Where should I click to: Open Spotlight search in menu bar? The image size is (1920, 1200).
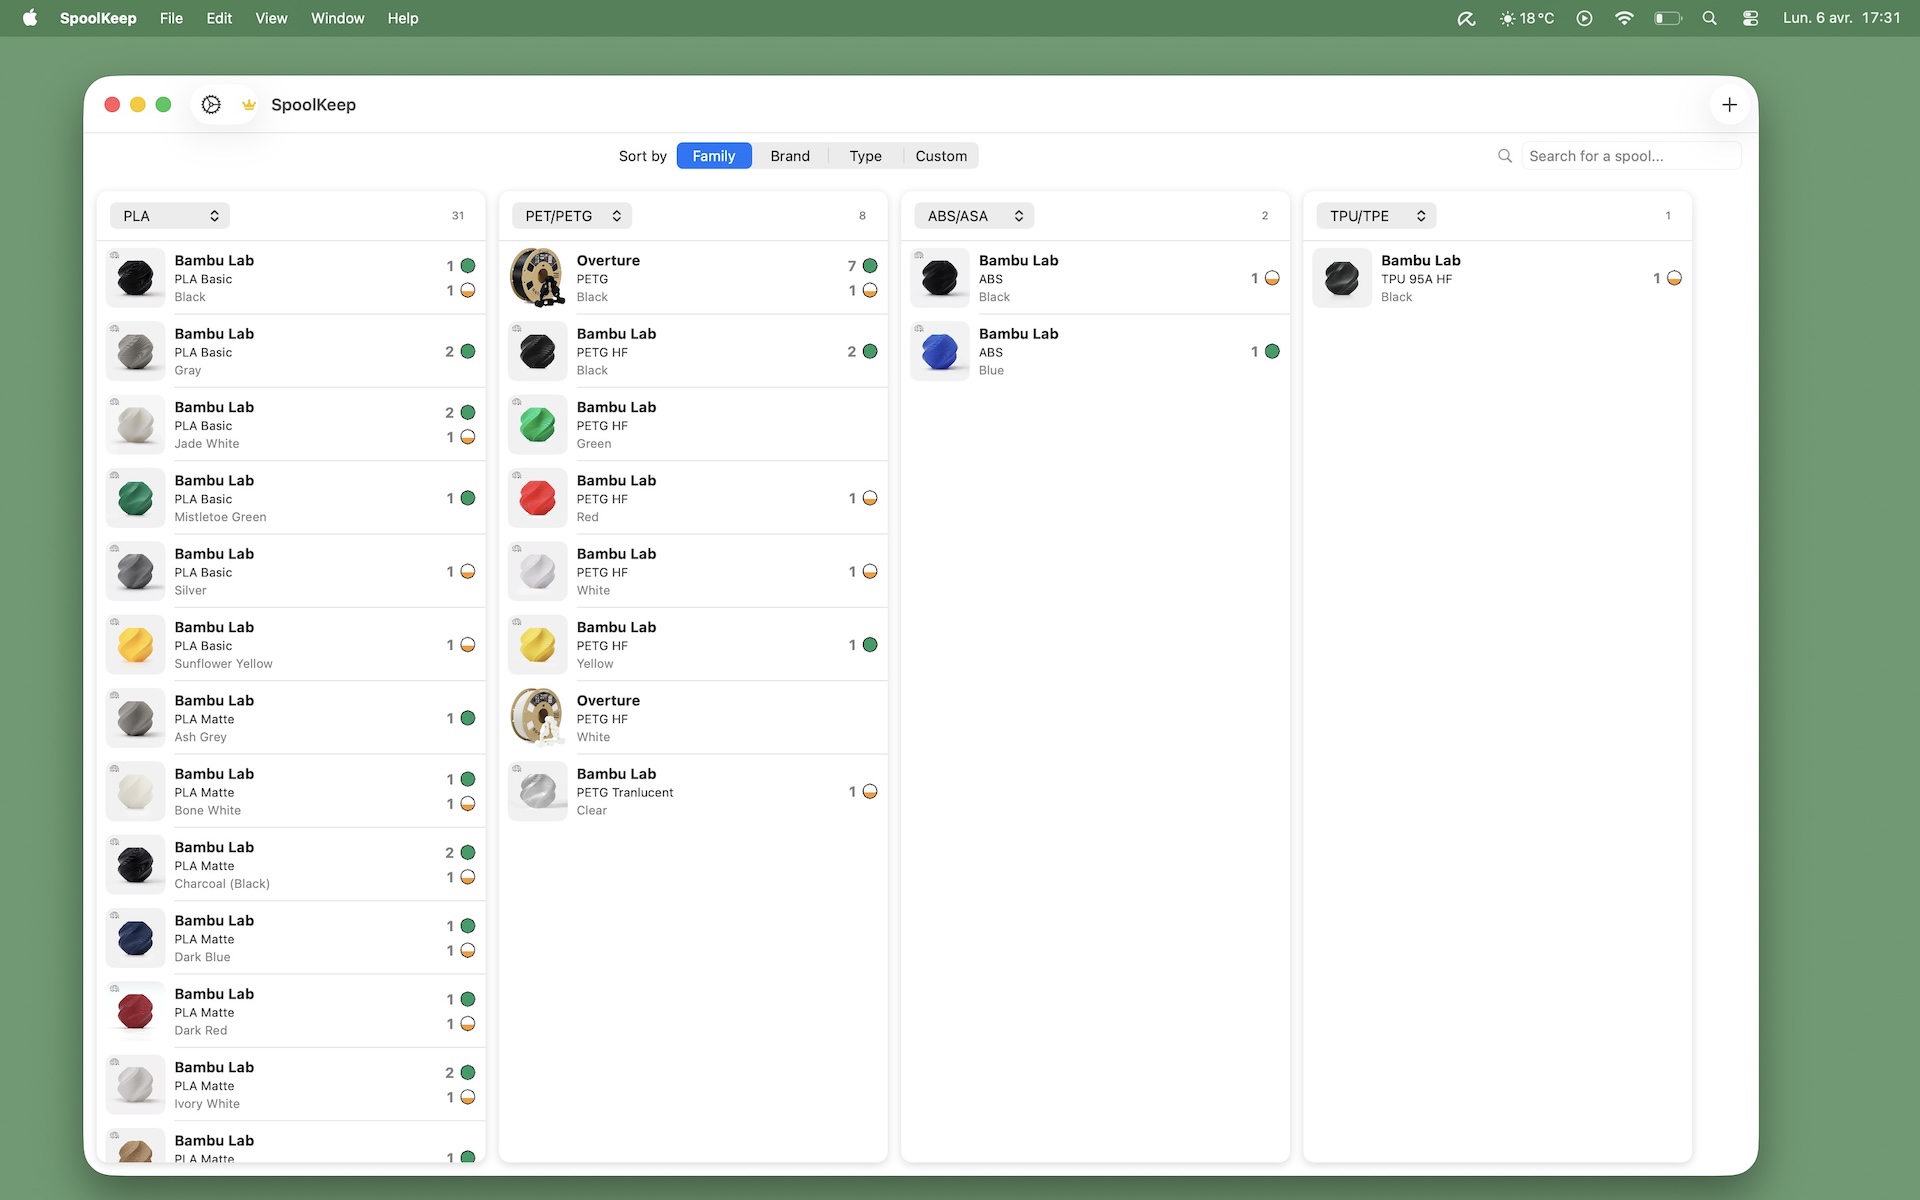tap(1709, 18)
